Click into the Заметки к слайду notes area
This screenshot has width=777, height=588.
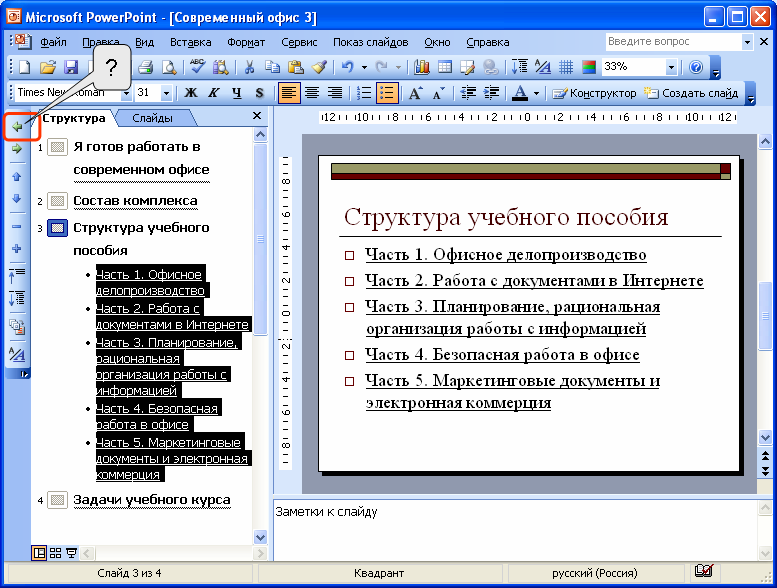pos(515,530)
